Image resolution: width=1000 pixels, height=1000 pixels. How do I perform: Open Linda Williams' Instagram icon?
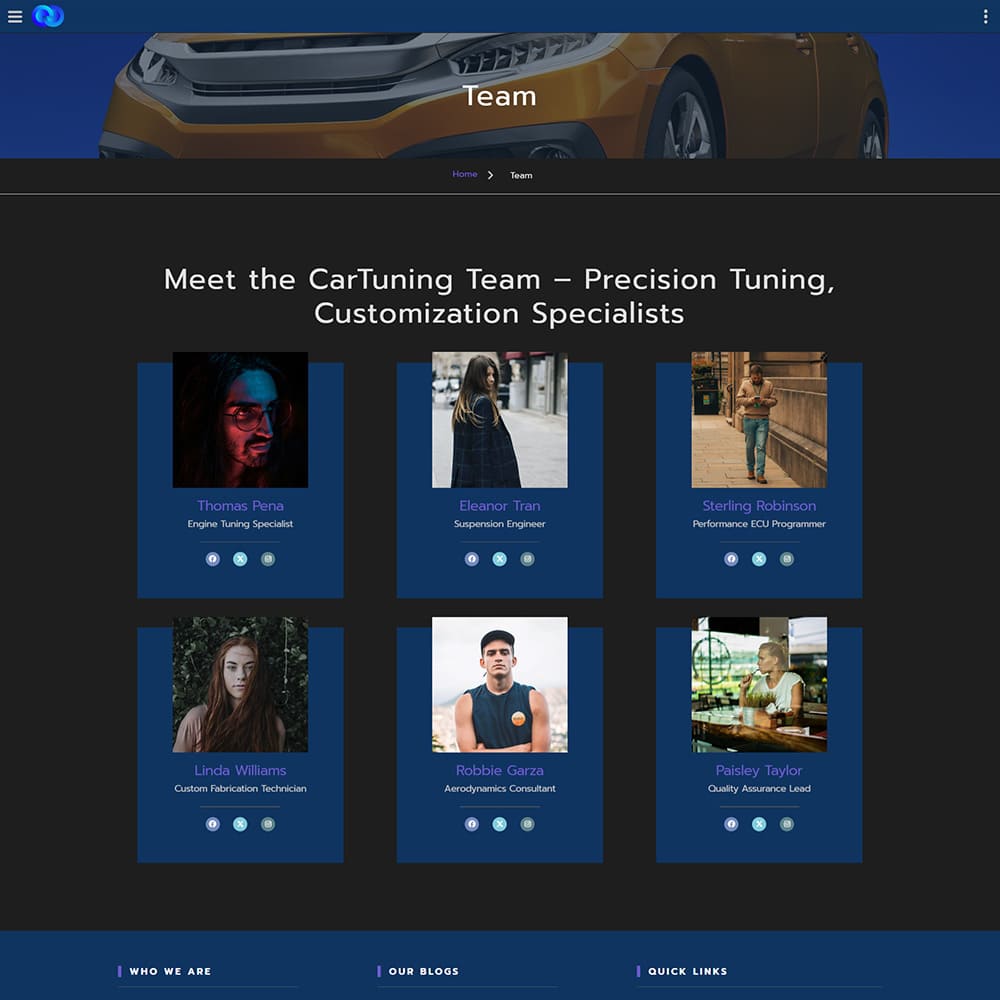pyautogui.click(x=268, y=824)
